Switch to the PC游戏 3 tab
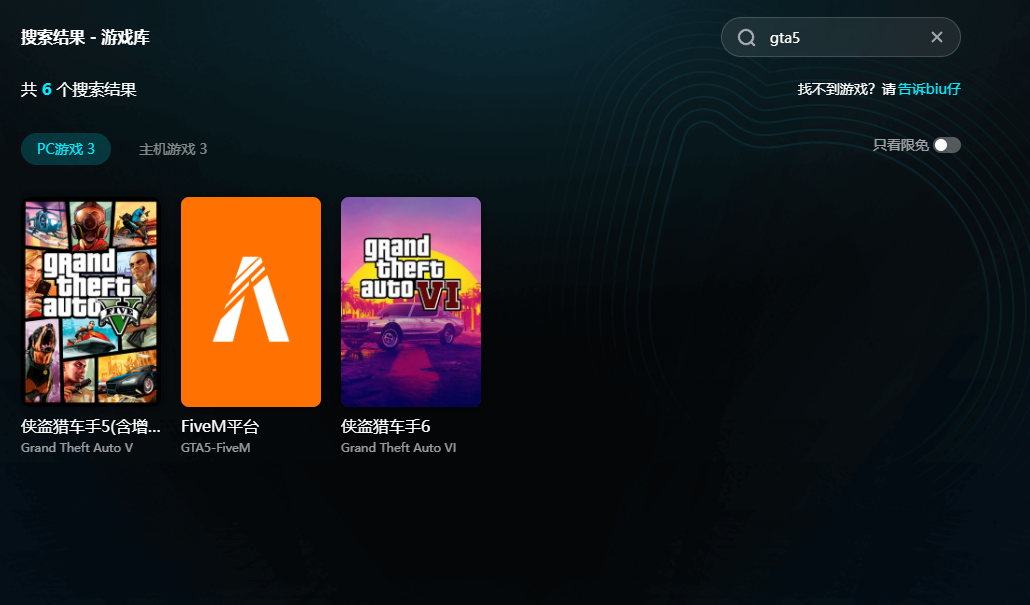 tap(66, 149)
